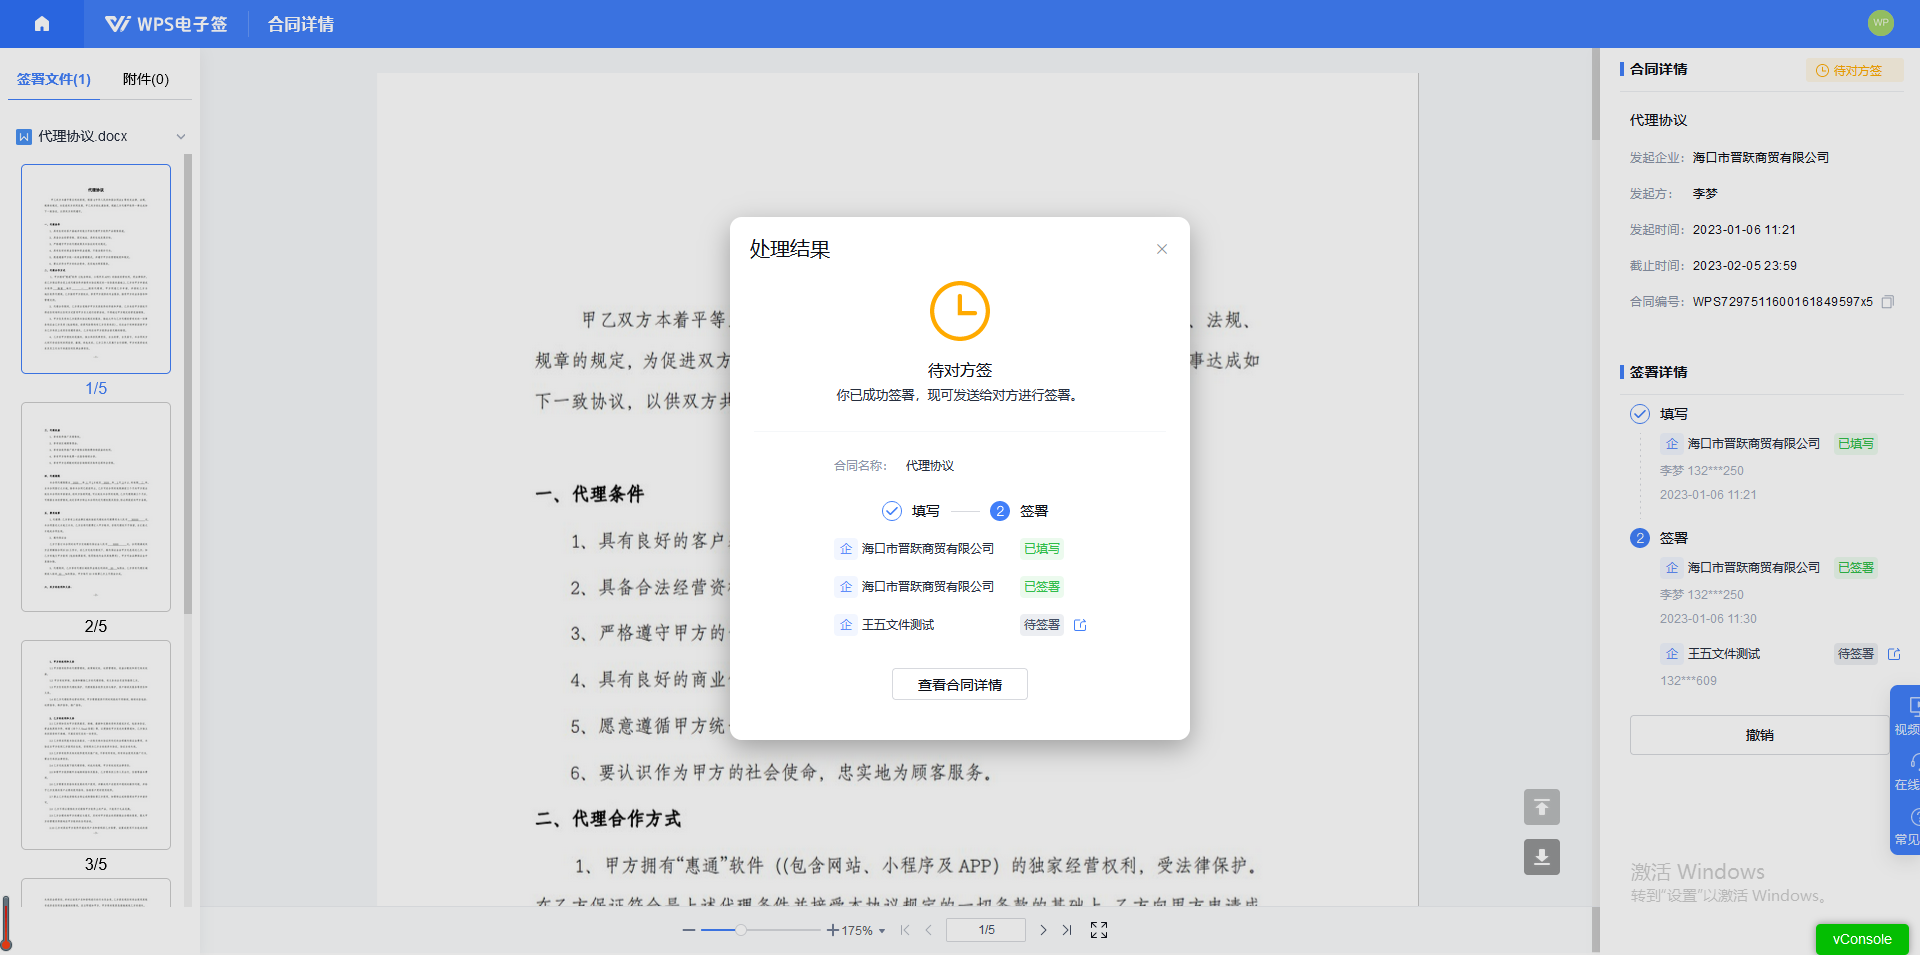Click contract number WPS729751160016184­9597x5 text
Image resolution: width=1920 pixels, height=955 pixels.
1783,302
